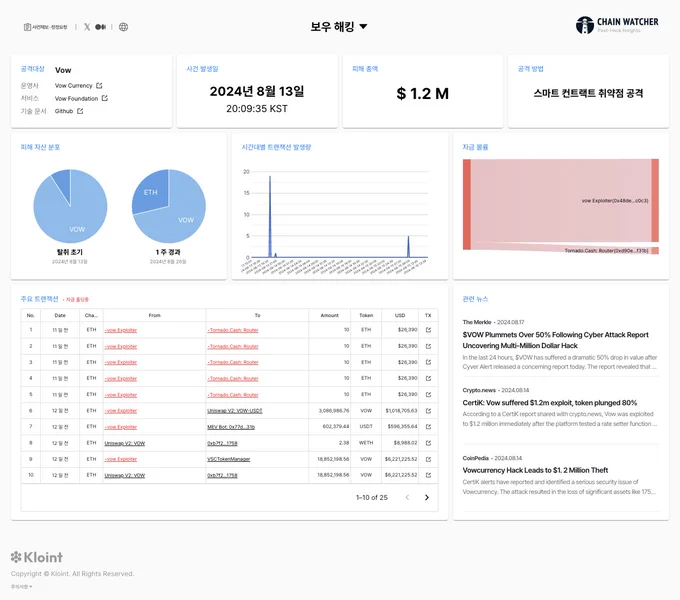Screen dimensions: 680x600
Task: Click the Kloint logo in footer
Action: click(x=37, y=557)
